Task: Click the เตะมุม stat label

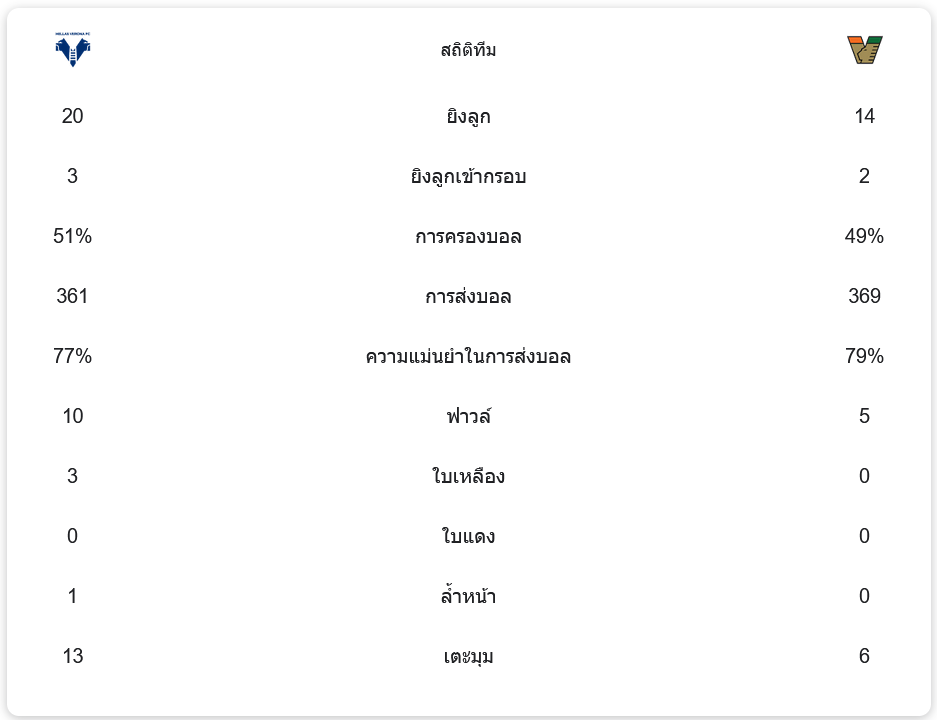Action: coord(468,657)
